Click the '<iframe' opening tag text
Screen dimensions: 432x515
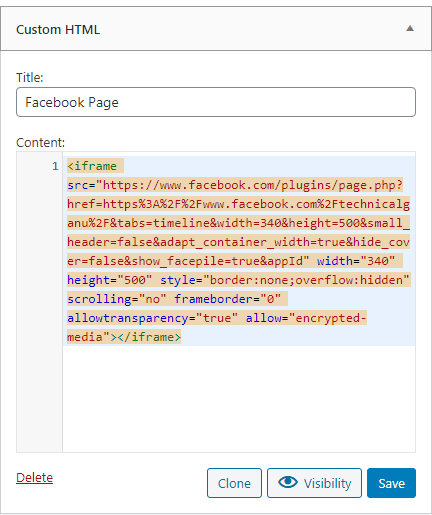tap(92, 166)
